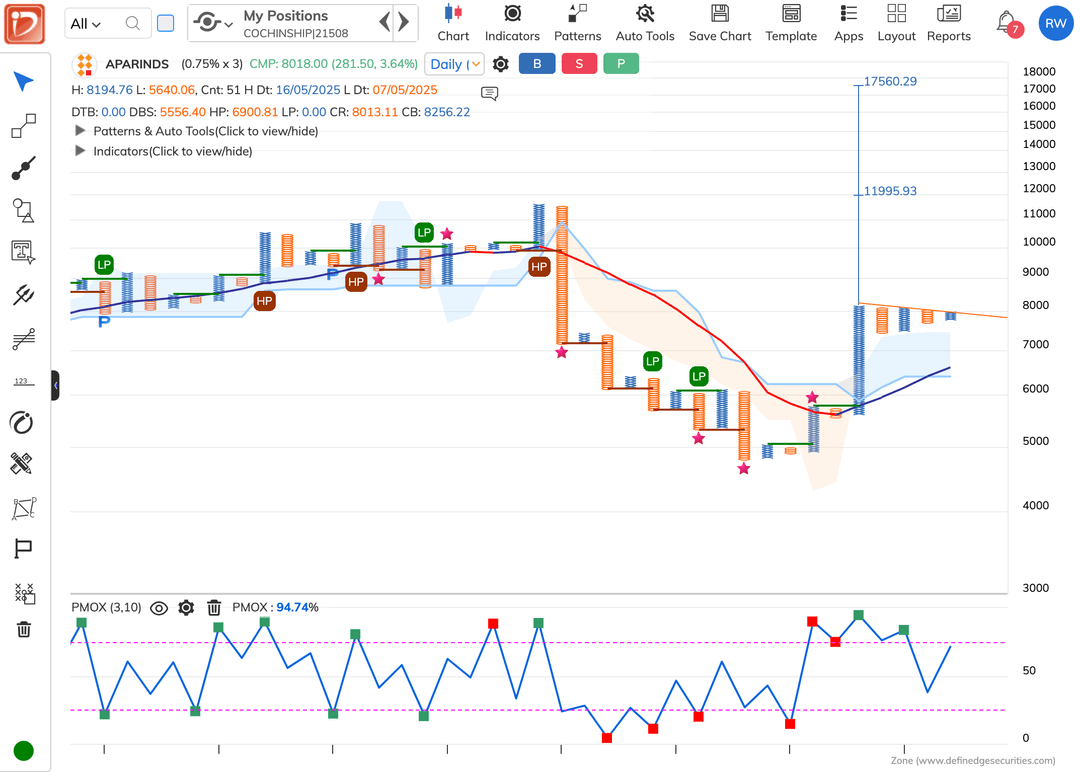Viewport: 1080px width, 776px height.
Task: Delete drawings with the trash tool in sidebar
Action: coord(24,629)
